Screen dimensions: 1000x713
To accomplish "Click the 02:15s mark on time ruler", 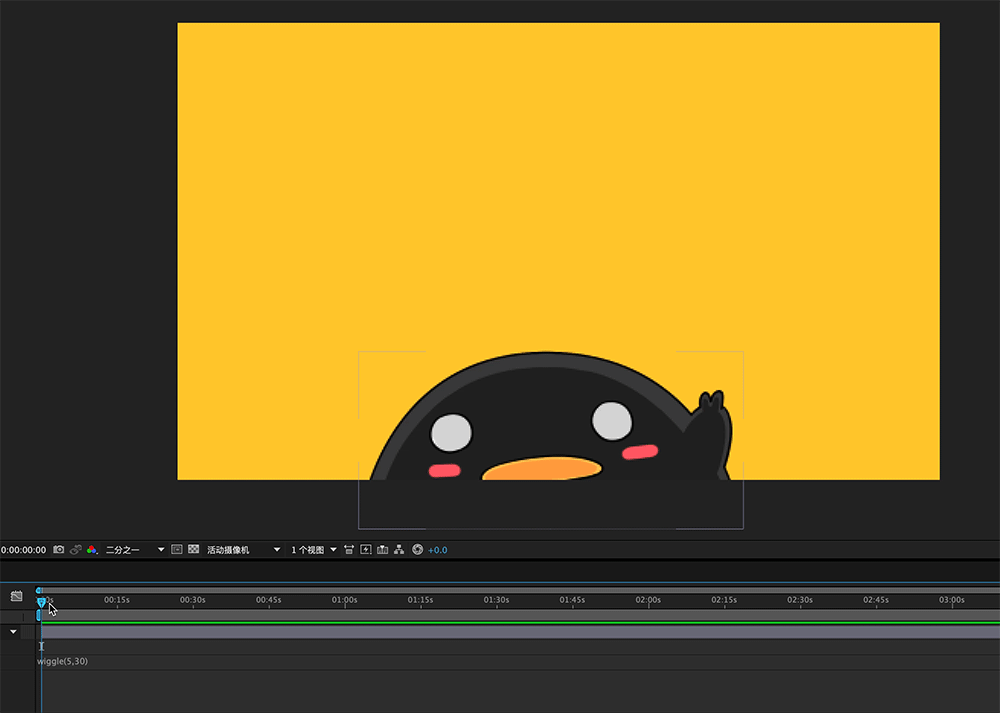I will point(724,599).
